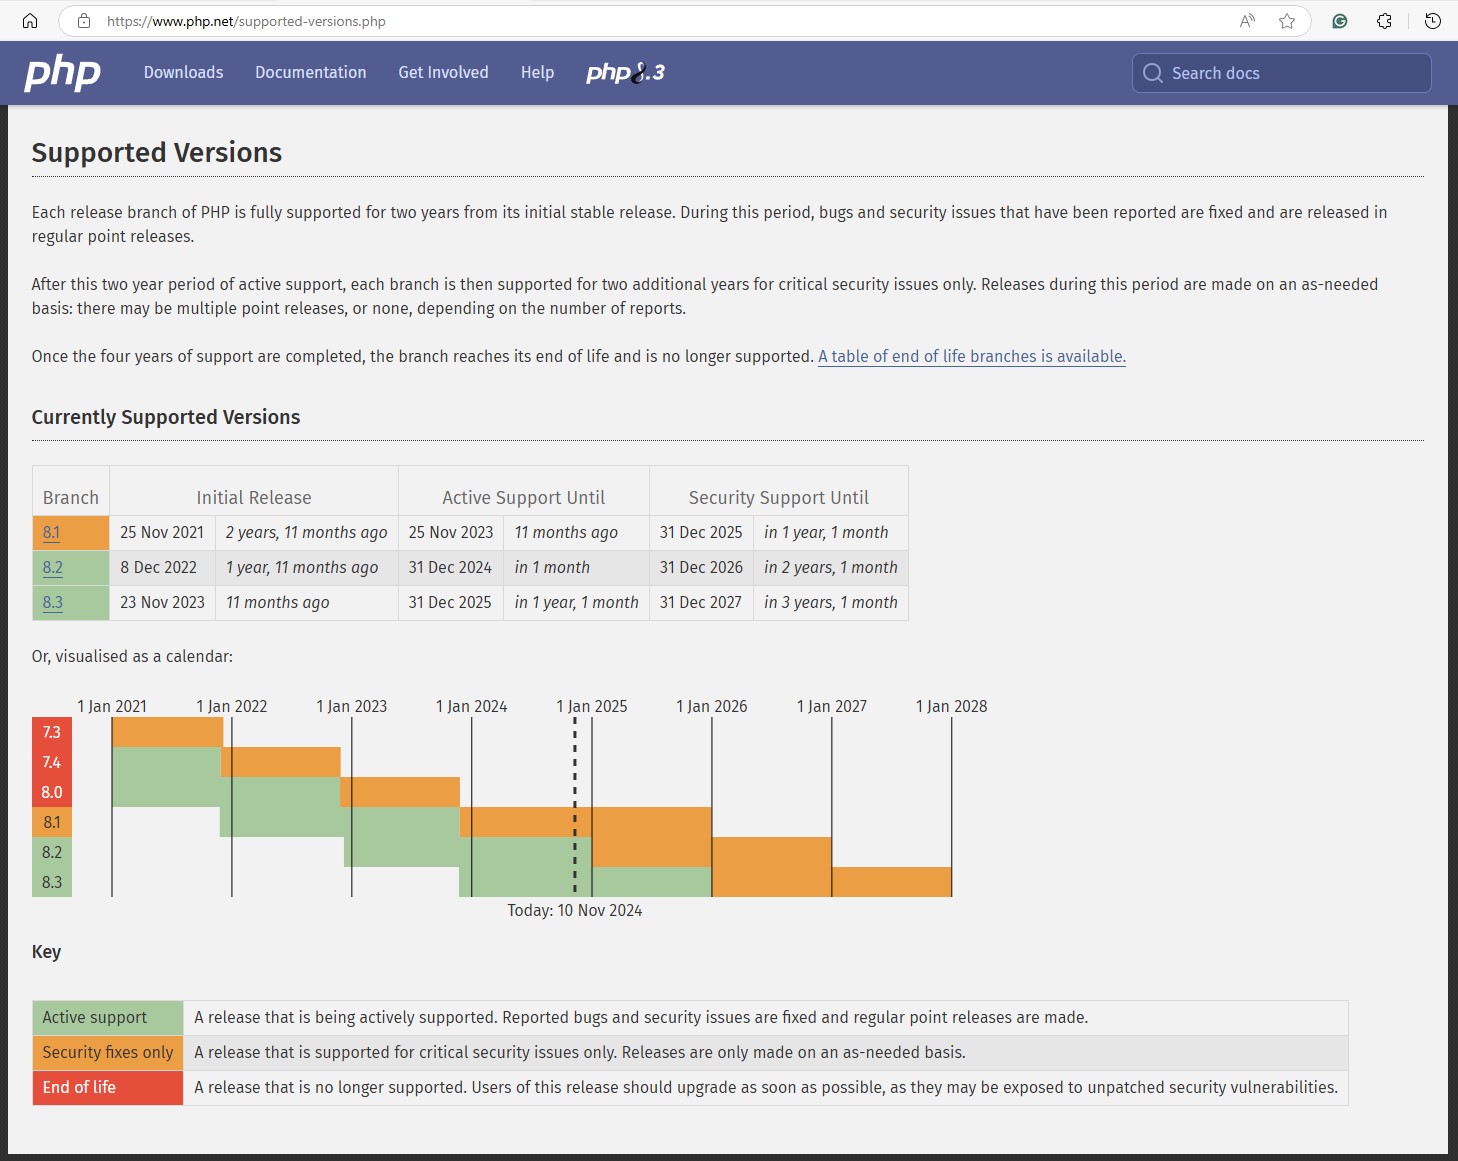Click the 8.3 calendar branch label
1458x1161 pixels.
click(52, 882)
